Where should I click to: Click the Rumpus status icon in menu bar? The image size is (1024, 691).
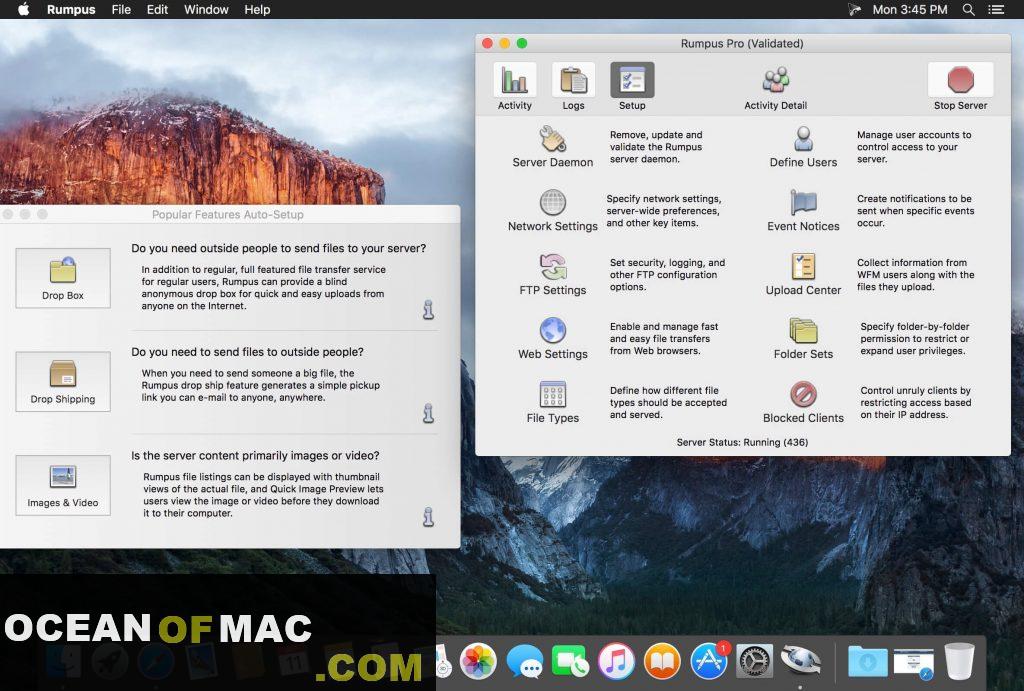point(854,9)
